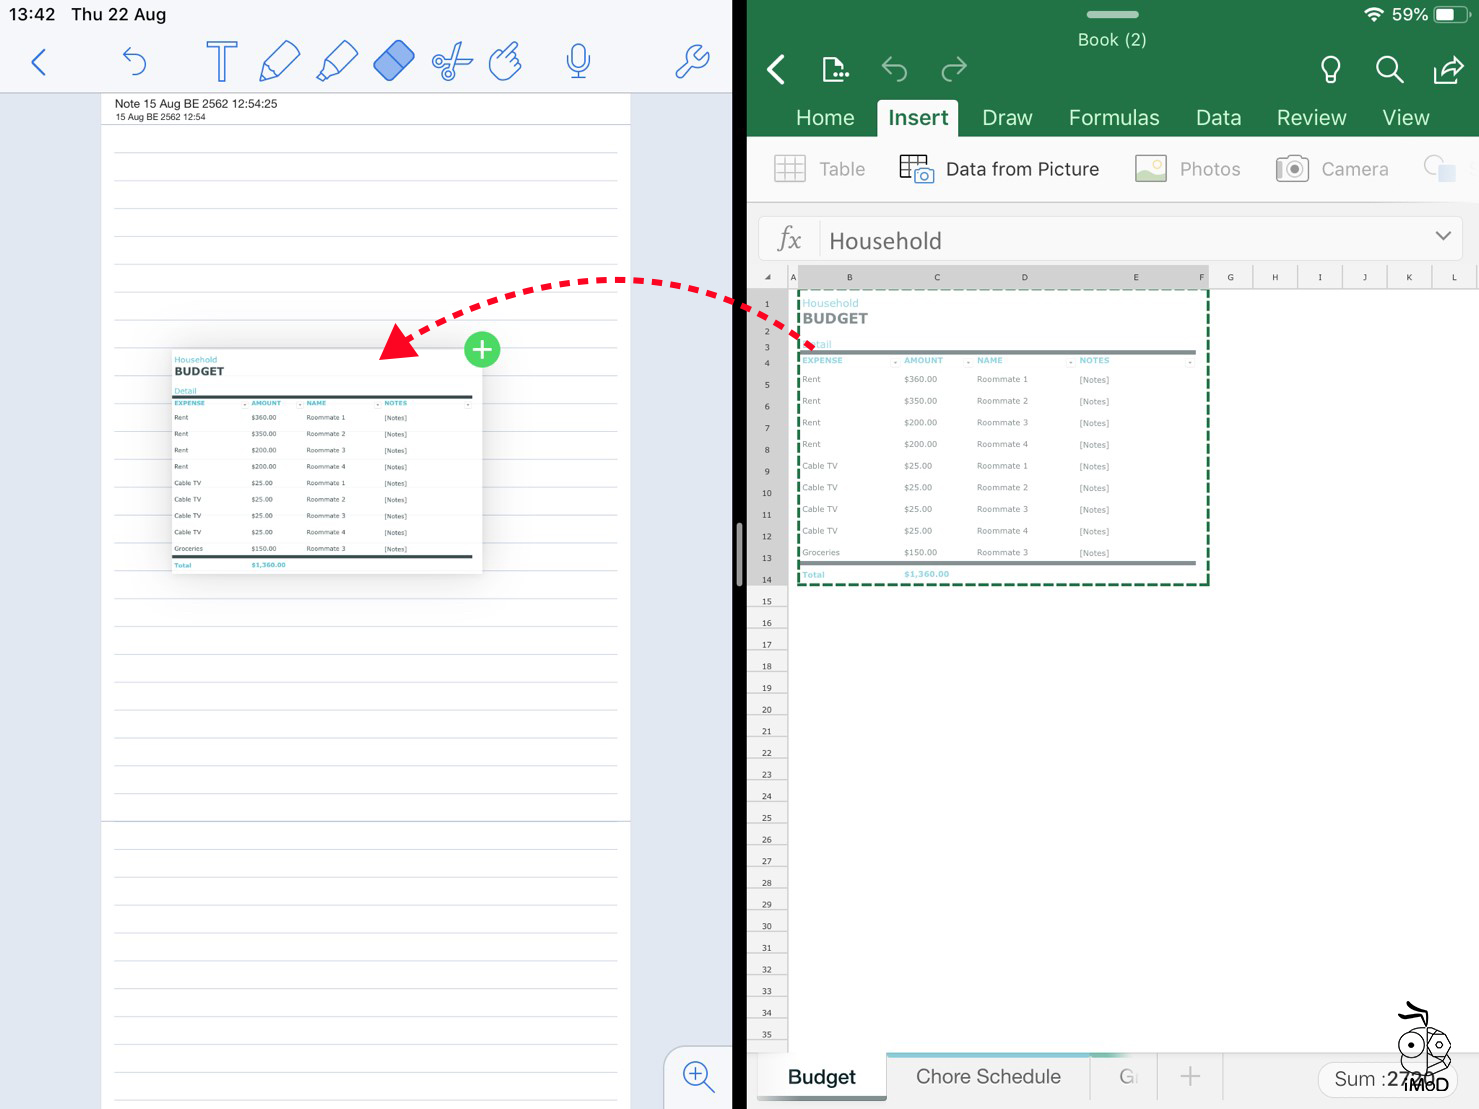The width and height of the screenshot is (1479, 1109).
Task: Select the Highlighter tool
Action: coord(337,61)
